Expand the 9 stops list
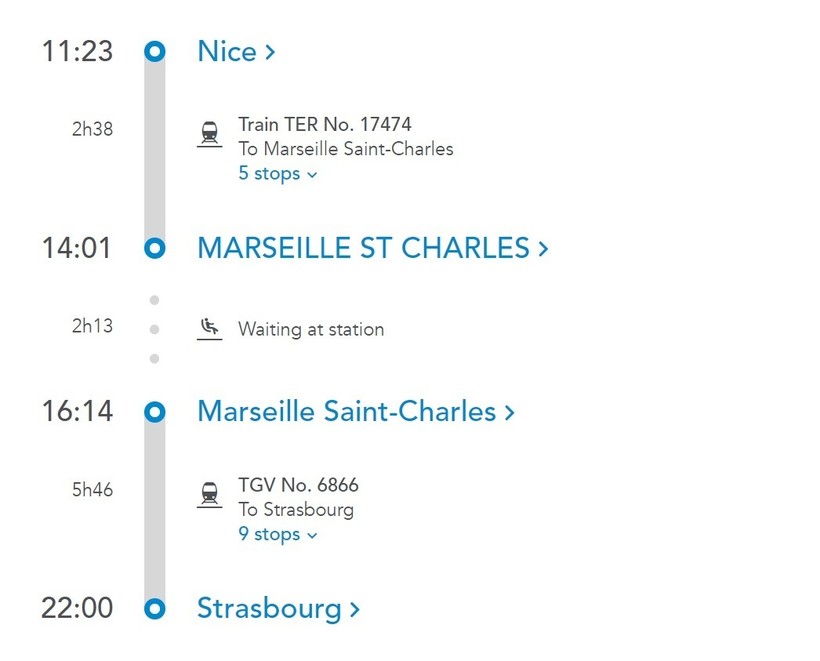This screenshot has width=820, height=661. click(278, 534)
